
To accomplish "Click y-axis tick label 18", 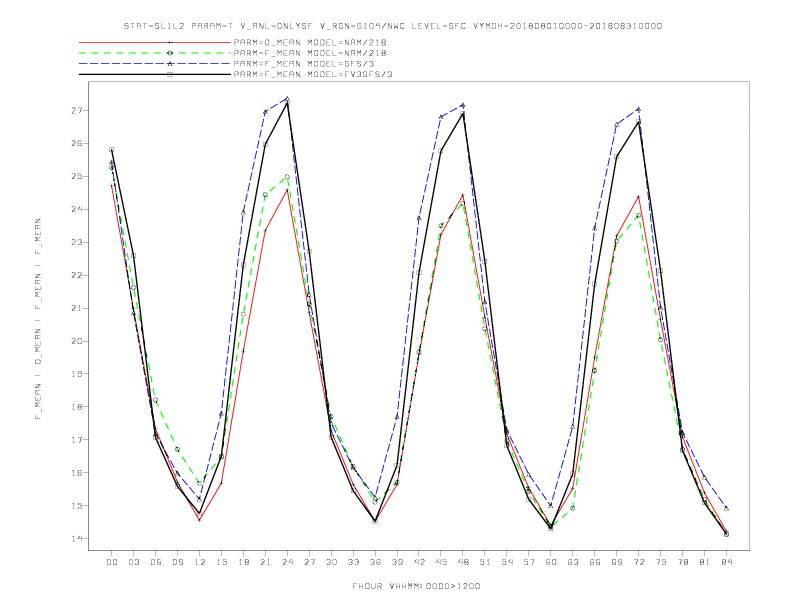I will 75,406.
